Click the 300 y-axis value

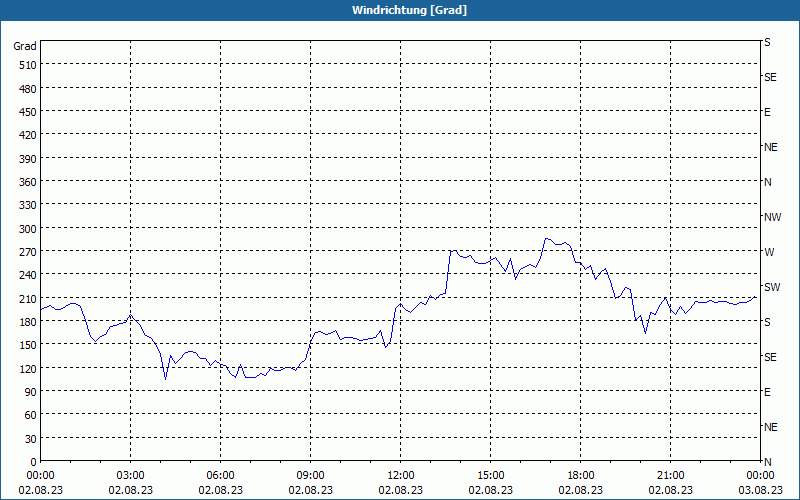28,229
